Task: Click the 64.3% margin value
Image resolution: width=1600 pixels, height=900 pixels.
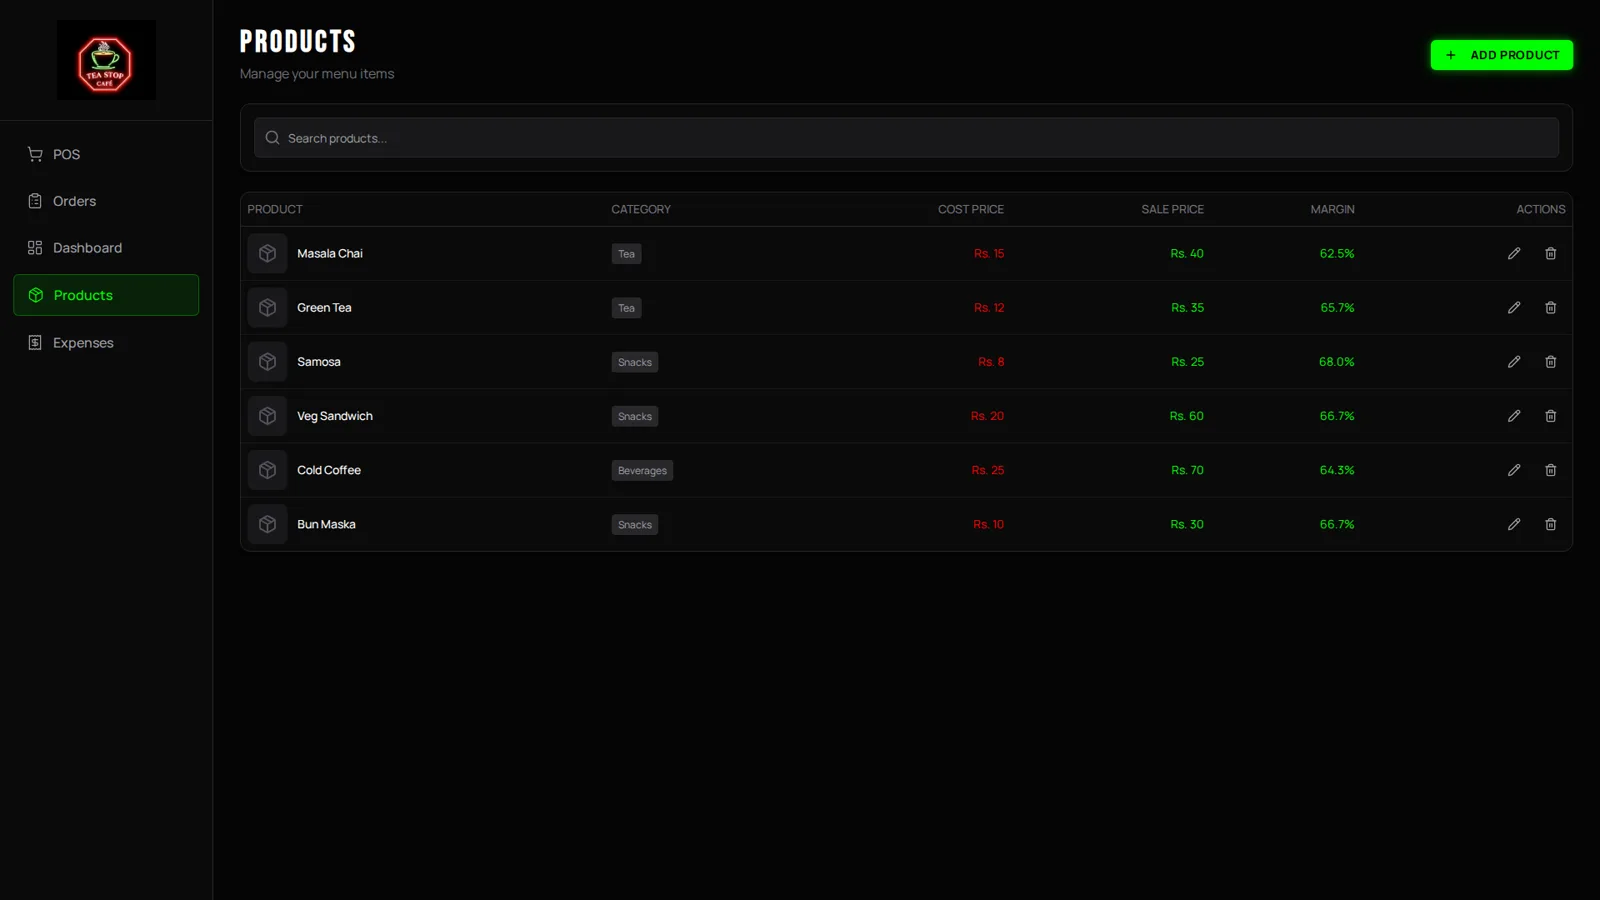Action: tap(1337, 470)
